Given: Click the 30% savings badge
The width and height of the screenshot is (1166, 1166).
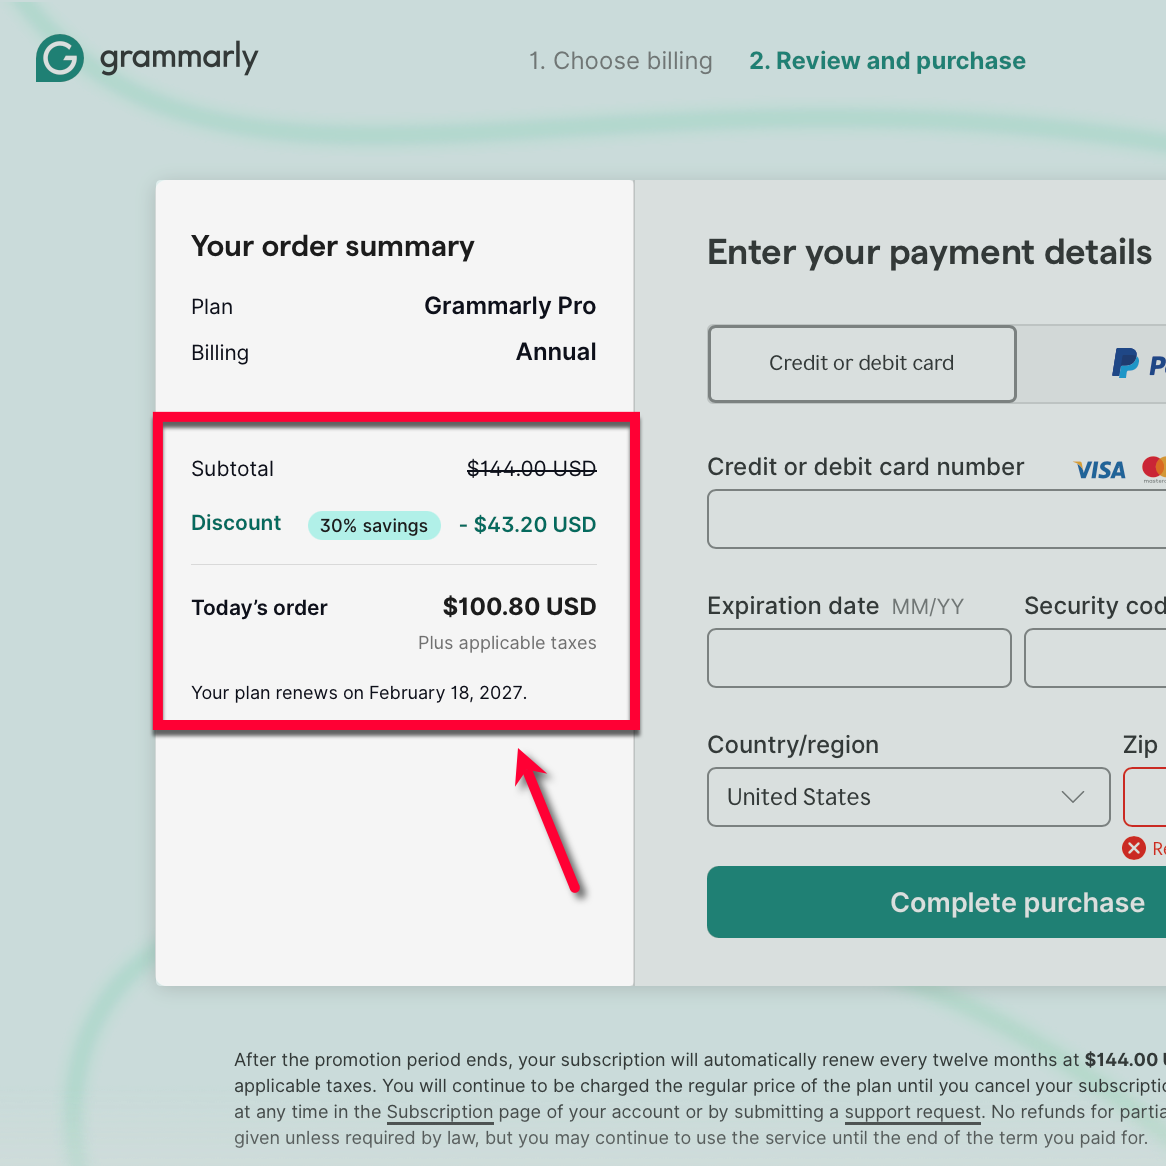Looking at the screenshot, I should [374, 525].
